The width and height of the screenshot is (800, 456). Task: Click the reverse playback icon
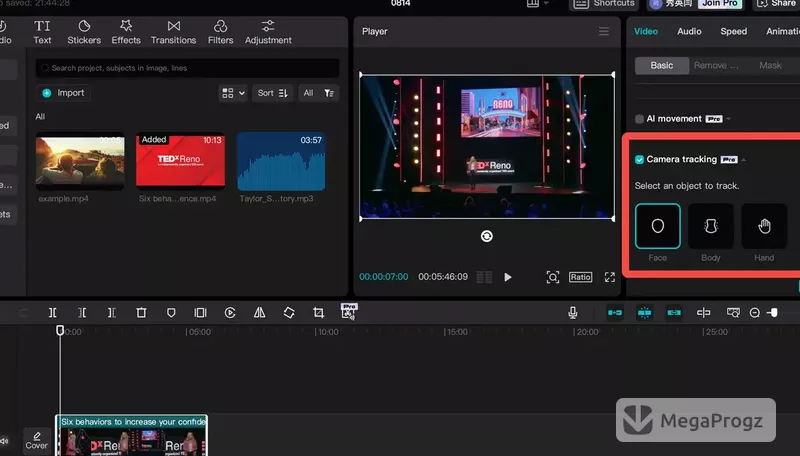tap(230, 313)
